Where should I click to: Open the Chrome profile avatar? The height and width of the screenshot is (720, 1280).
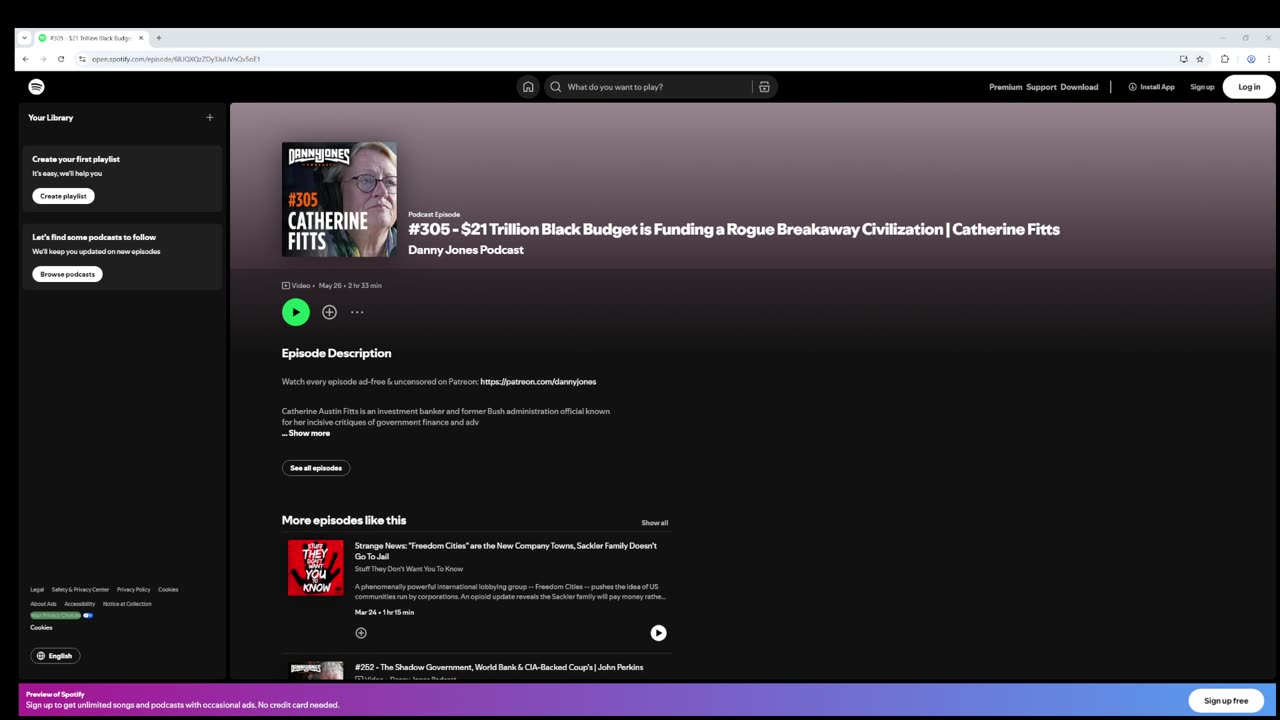pos(1251,59)
